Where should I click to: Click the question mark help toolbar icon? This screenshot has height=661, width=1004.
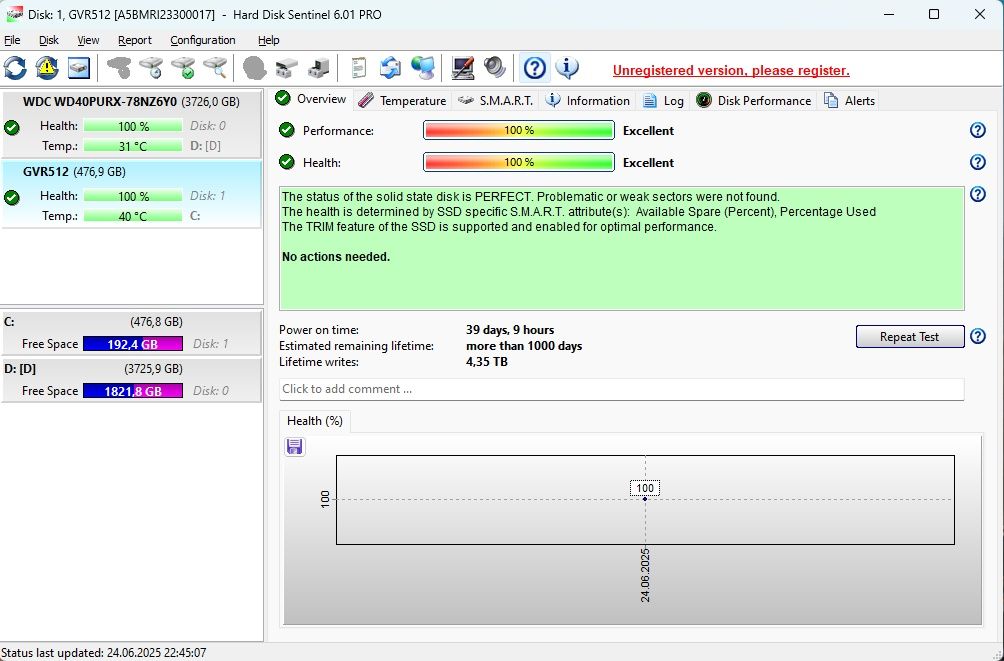click(x=534, y=67)
